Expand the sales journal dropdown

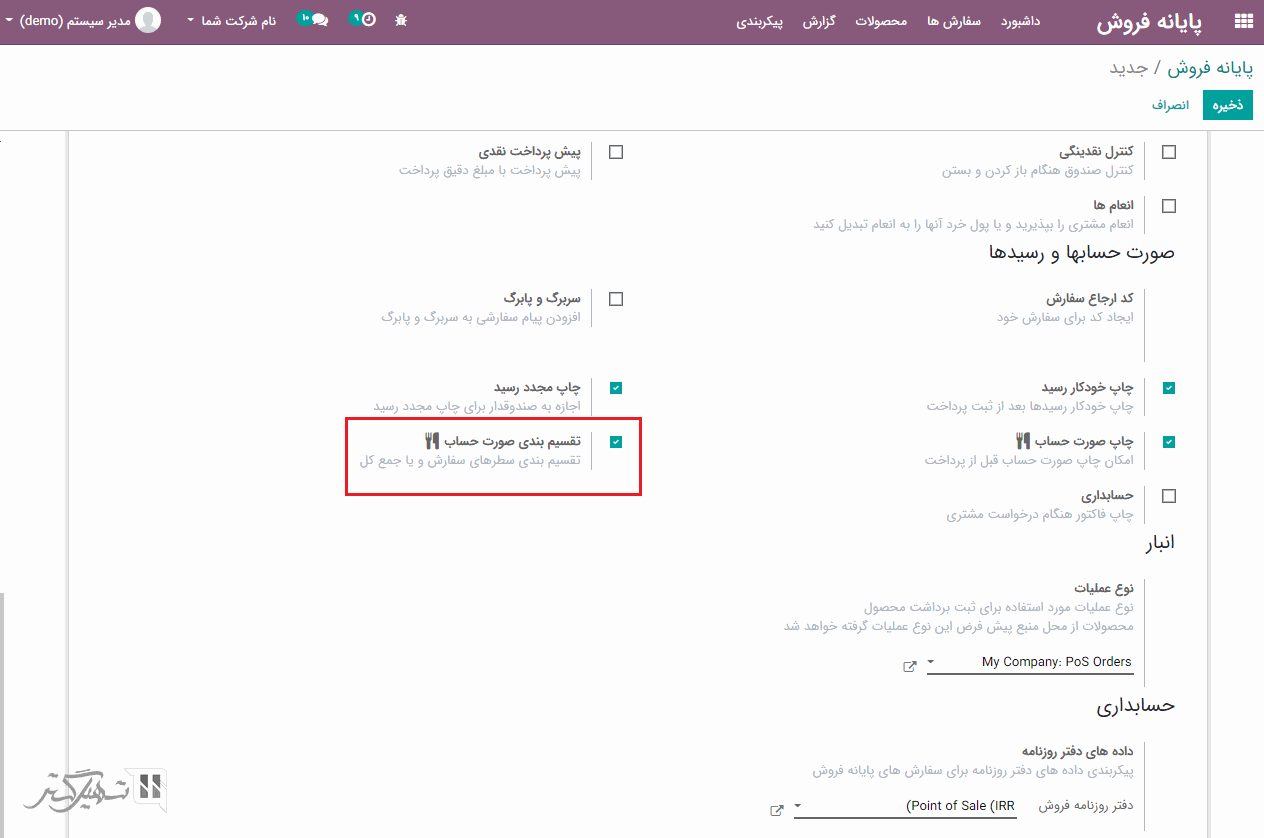tap(798, 806)
